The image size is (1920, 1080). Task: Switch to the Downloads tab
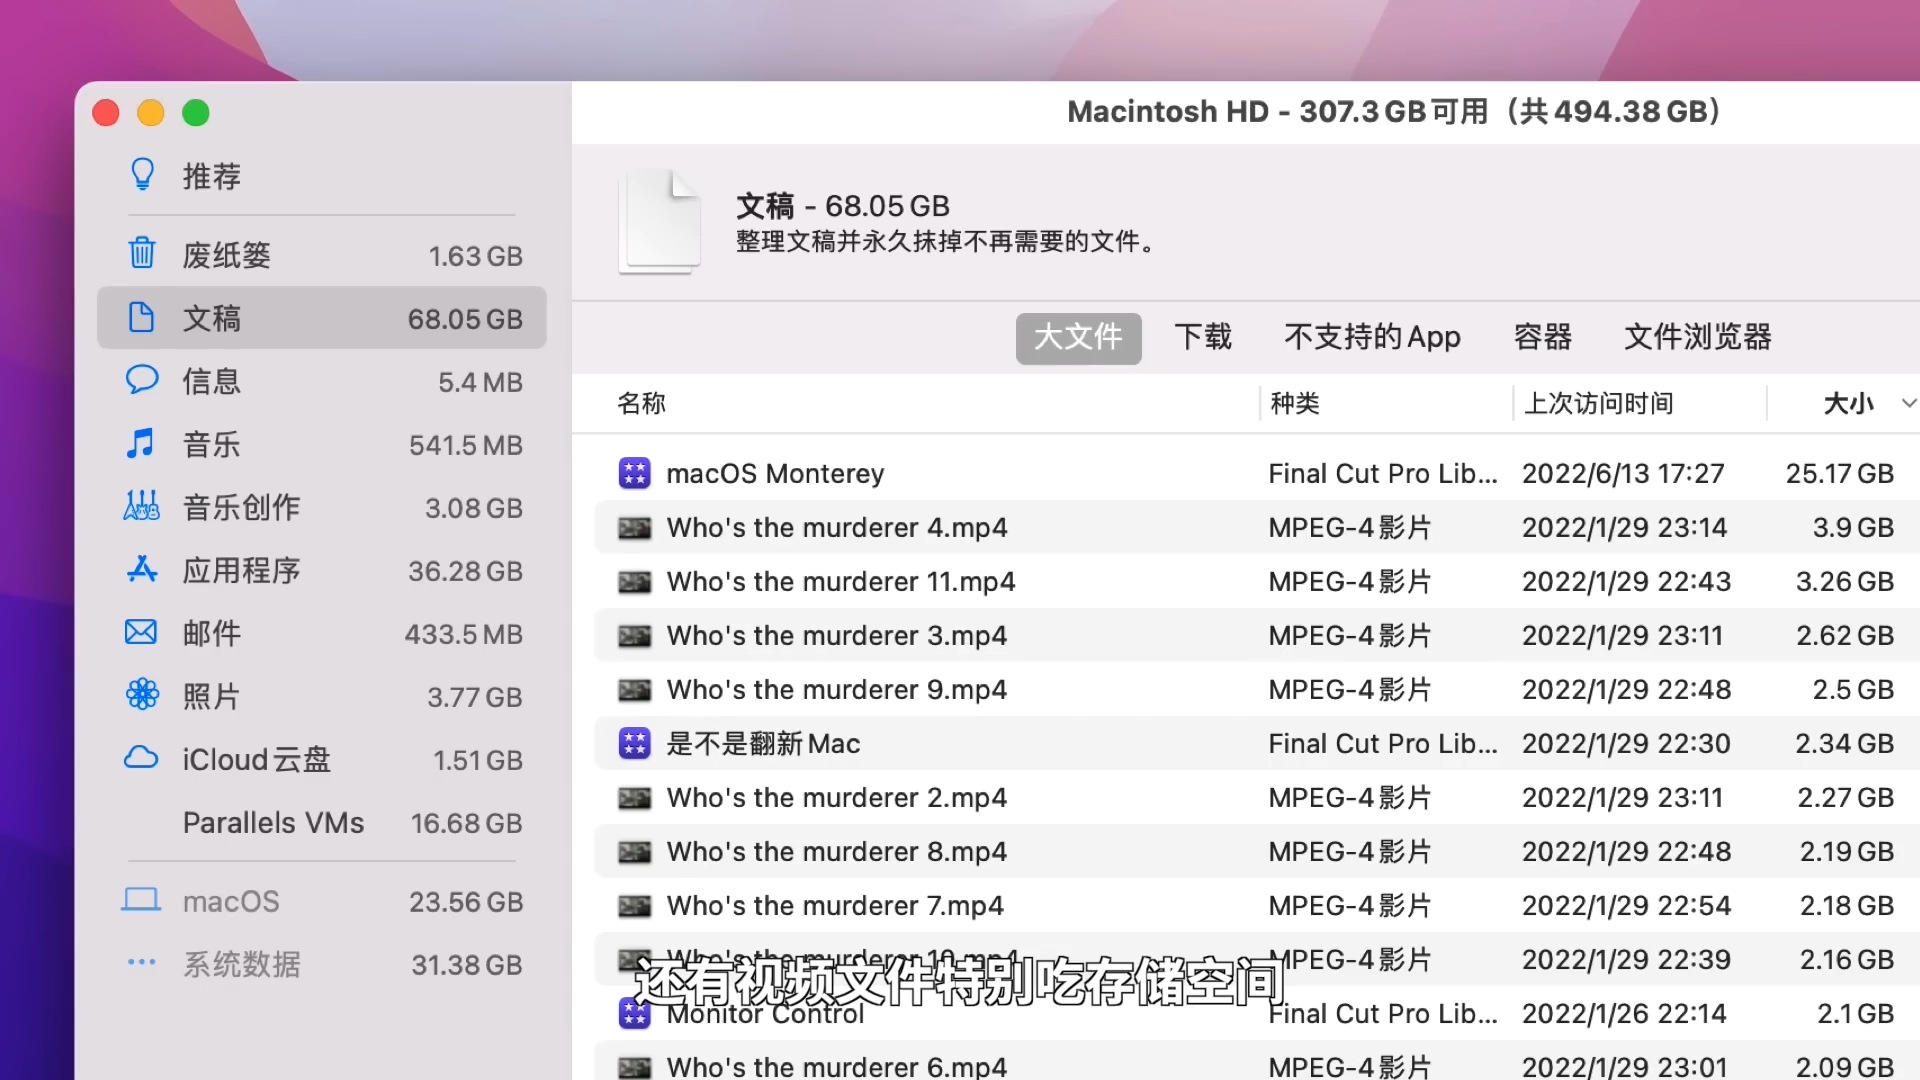(1203, 337)
